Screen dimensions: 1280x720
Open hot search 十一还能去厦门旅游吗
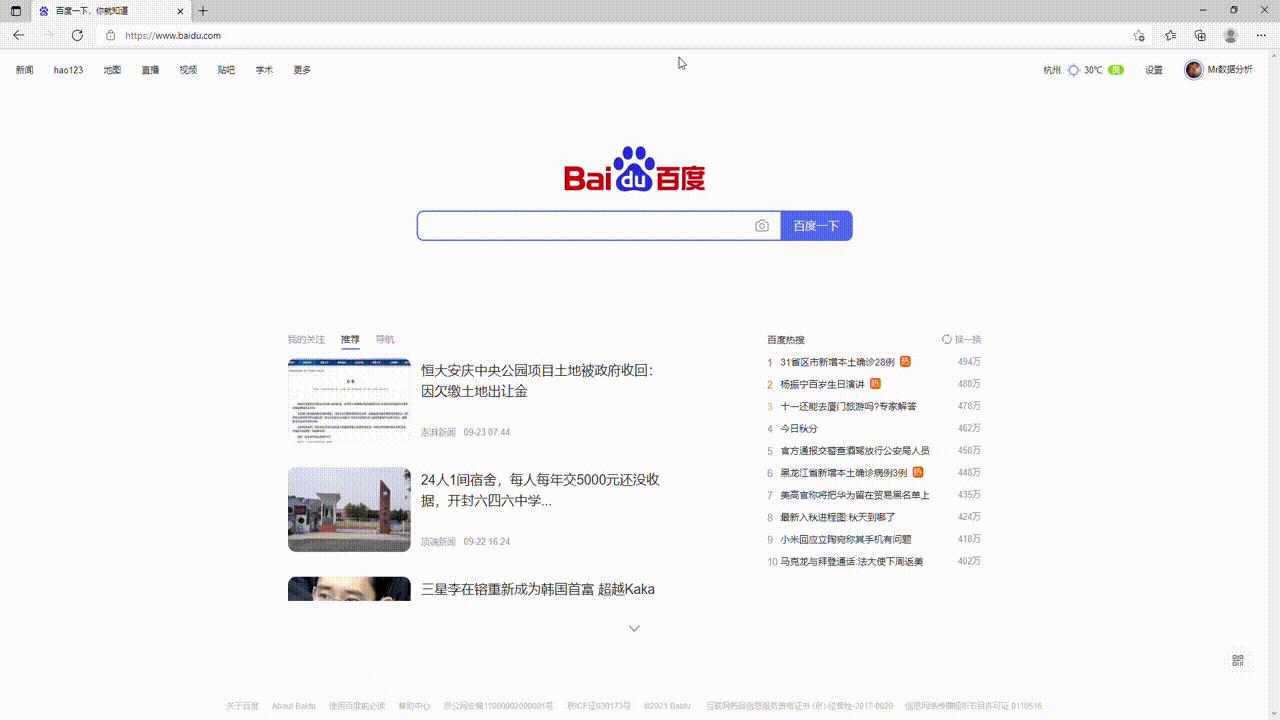(848, 406)
